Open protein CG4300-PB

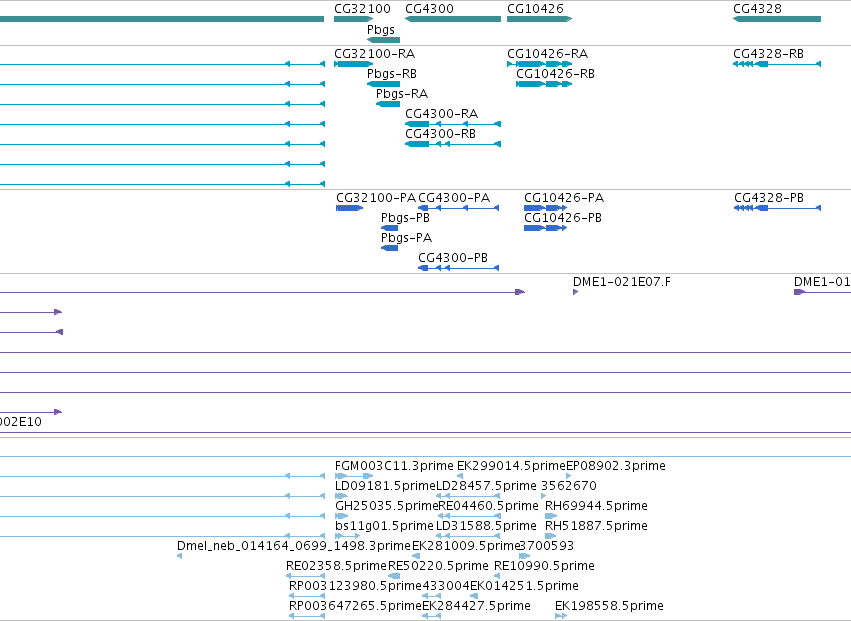(x=453, y=258)
